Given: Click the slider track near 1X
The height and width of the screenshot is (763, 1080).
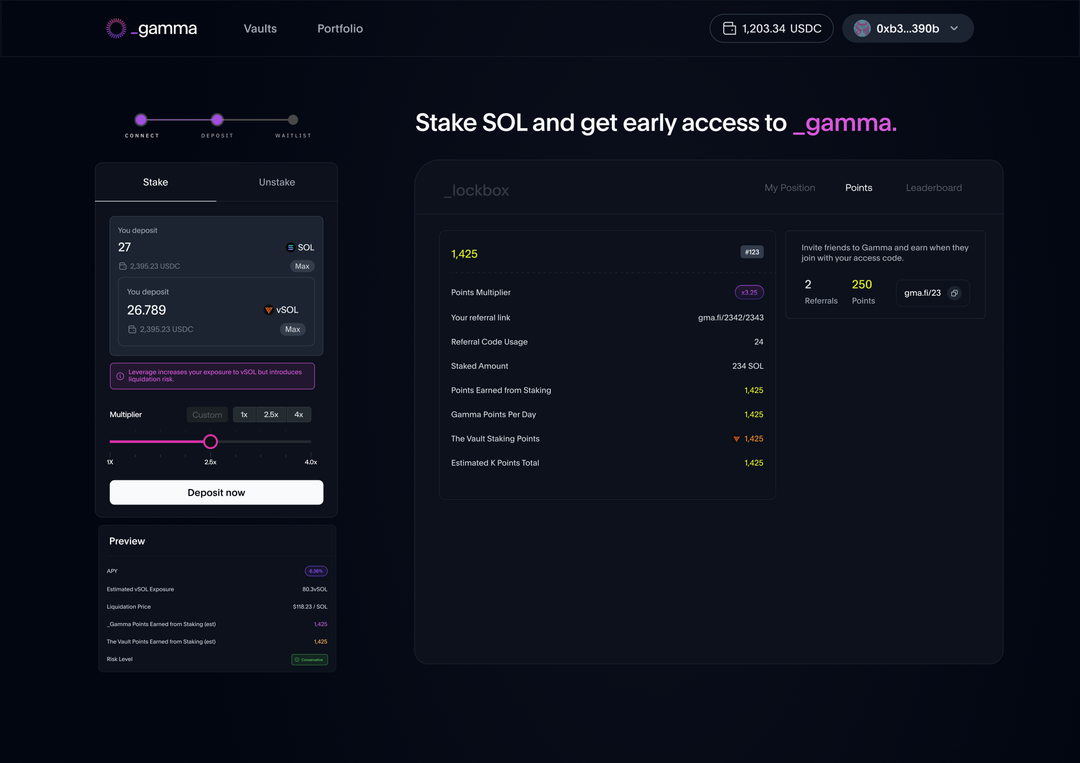Looking at the screenshot, I should (112, 441).
